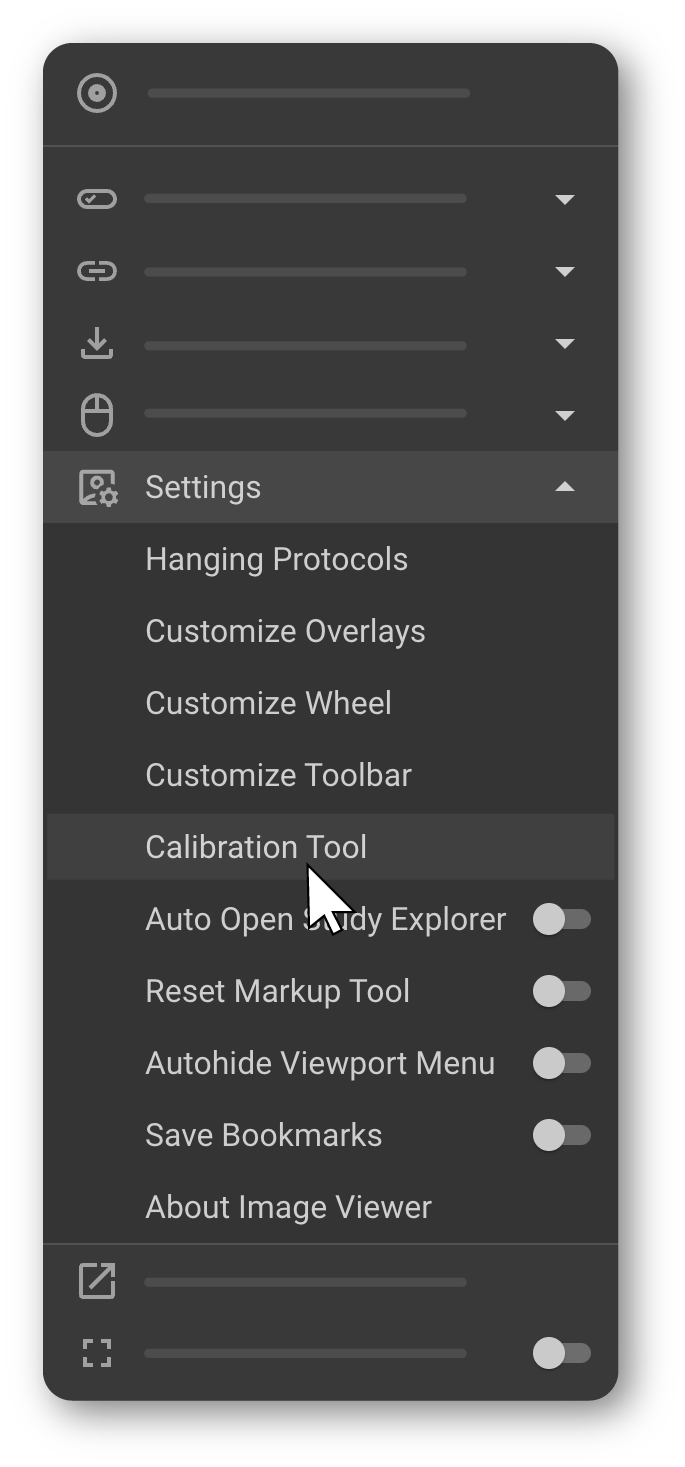Enable the Save Bookmarks toggle
This screenshot has height=1467, width=685.
pos(561,1135)
